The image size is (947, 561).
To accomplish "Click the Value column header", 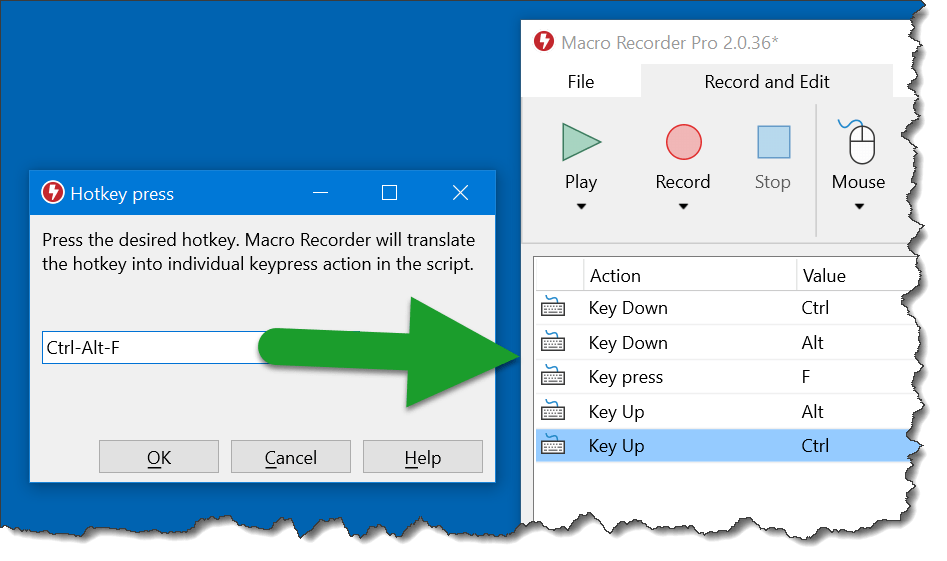I will [824, 275].
